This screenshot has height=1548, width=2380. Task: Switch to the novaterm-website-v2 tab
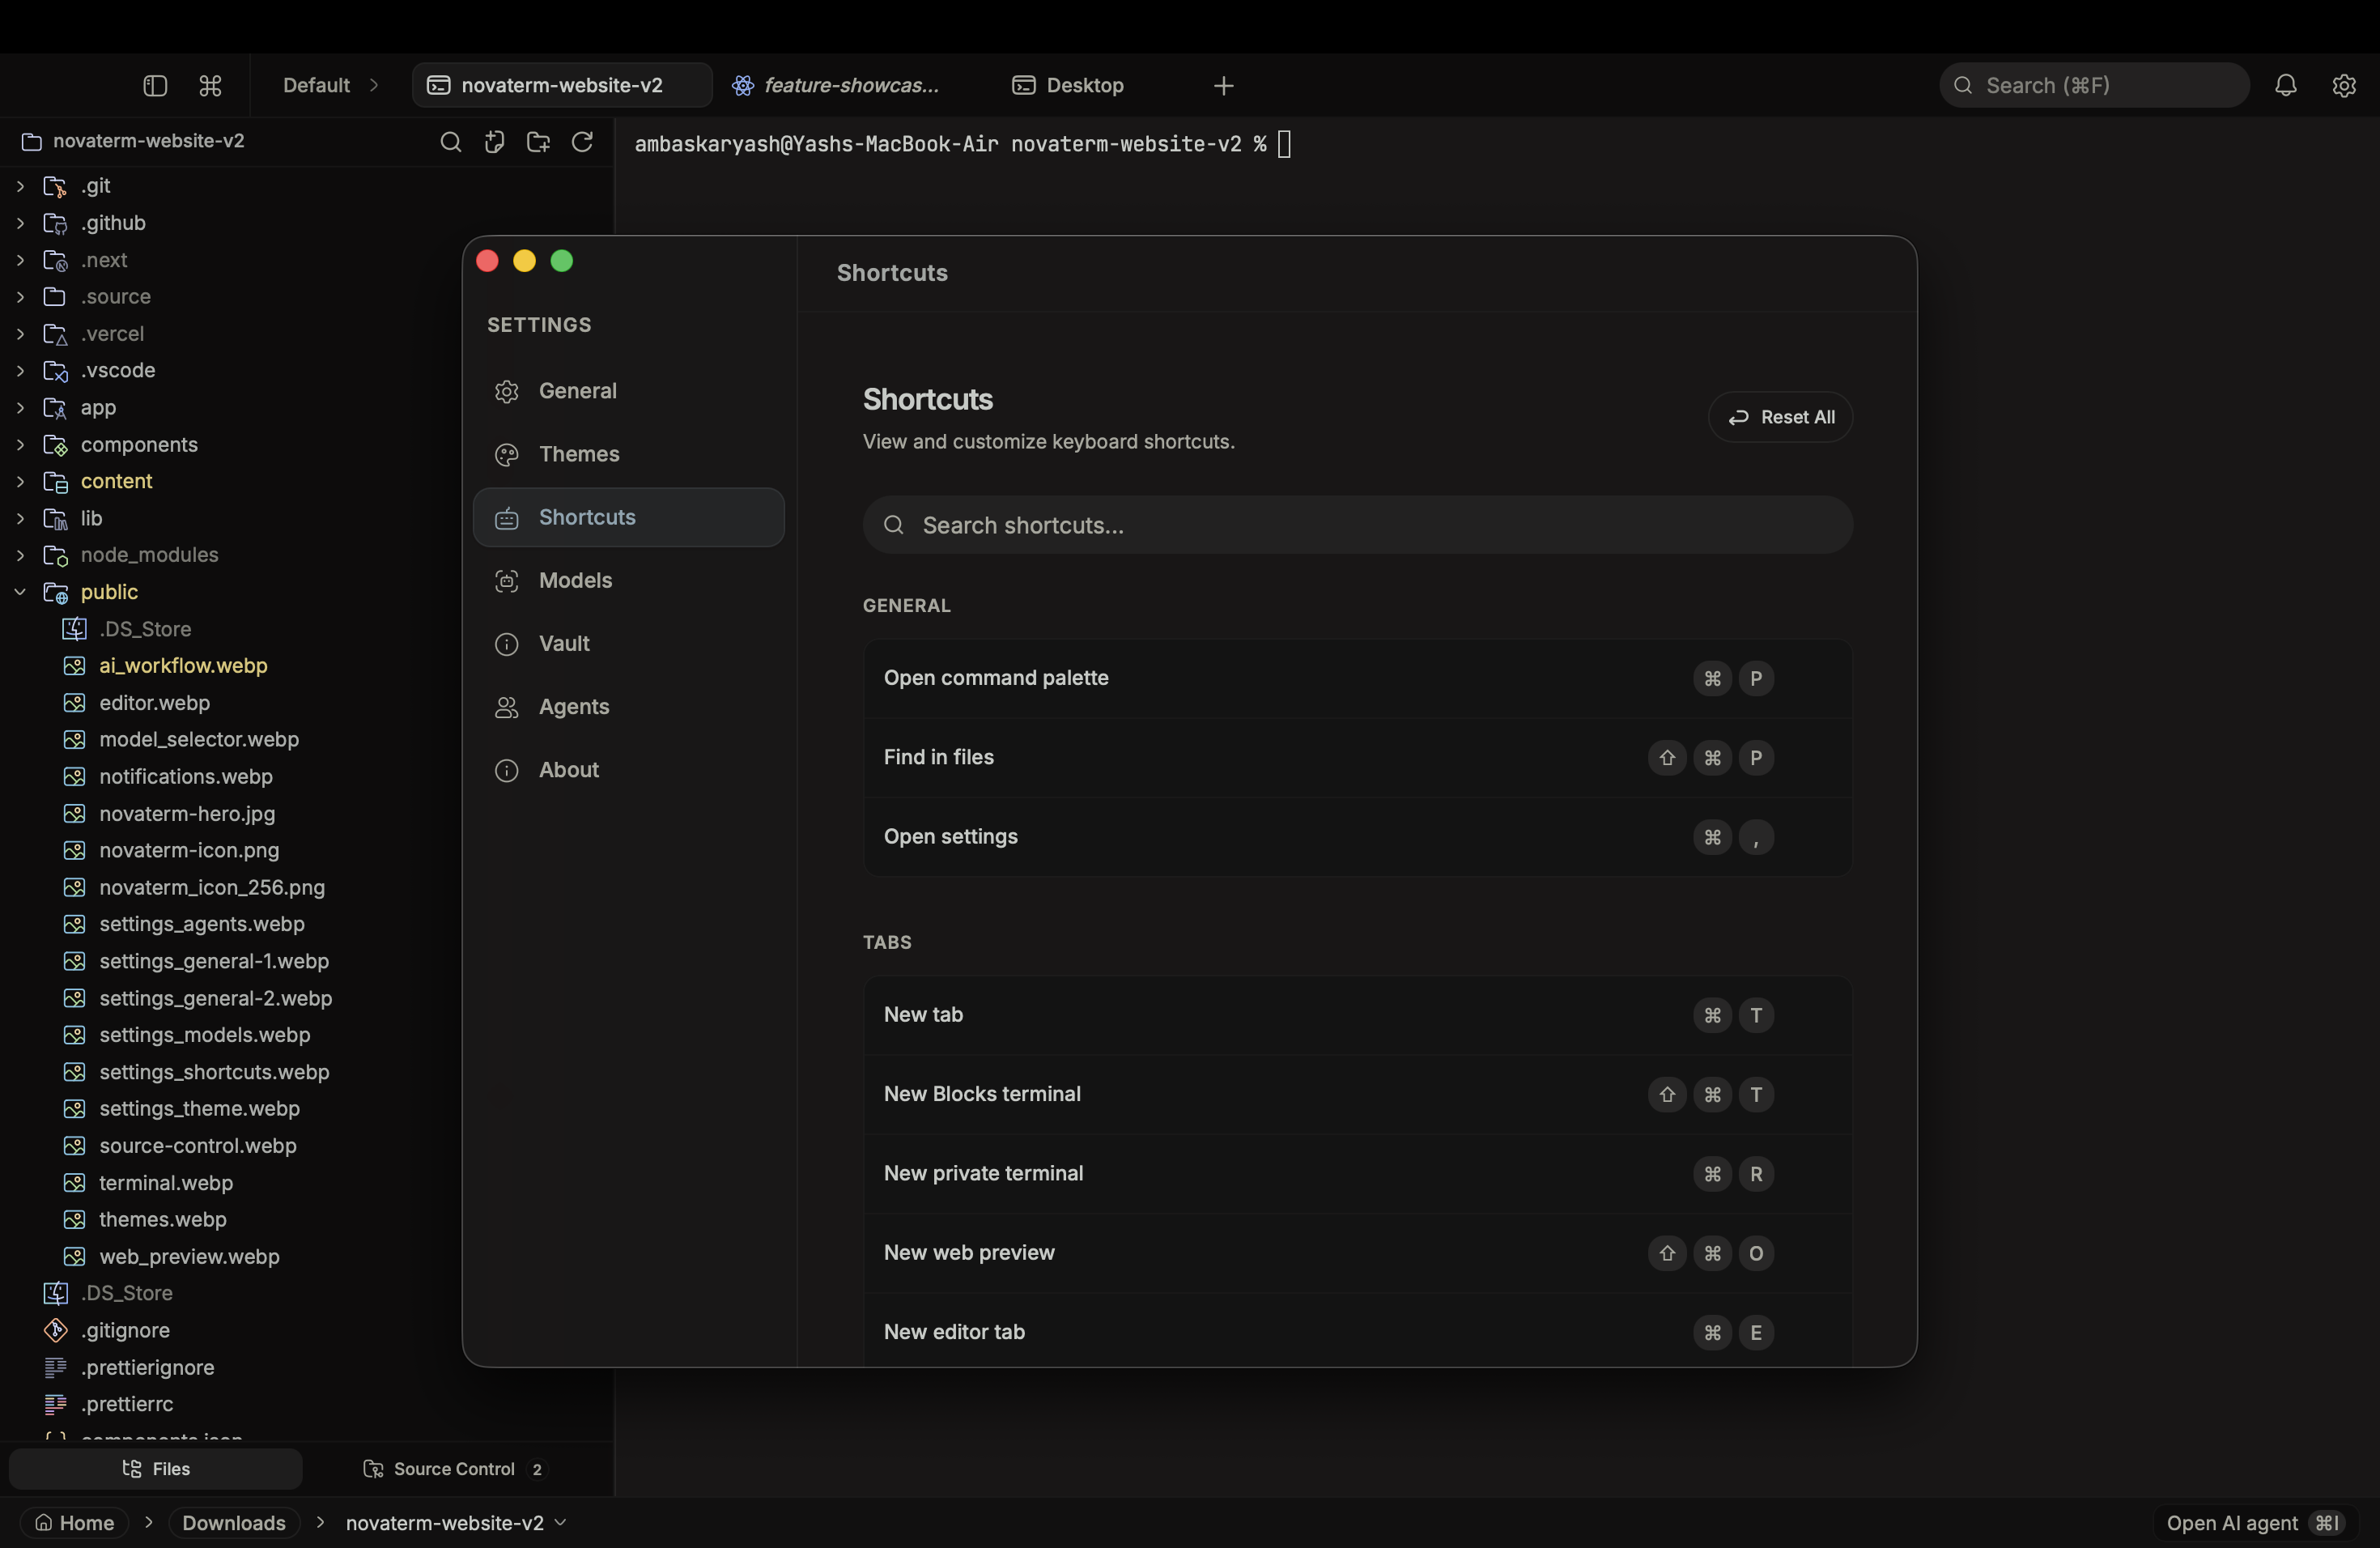coord(562,86)
